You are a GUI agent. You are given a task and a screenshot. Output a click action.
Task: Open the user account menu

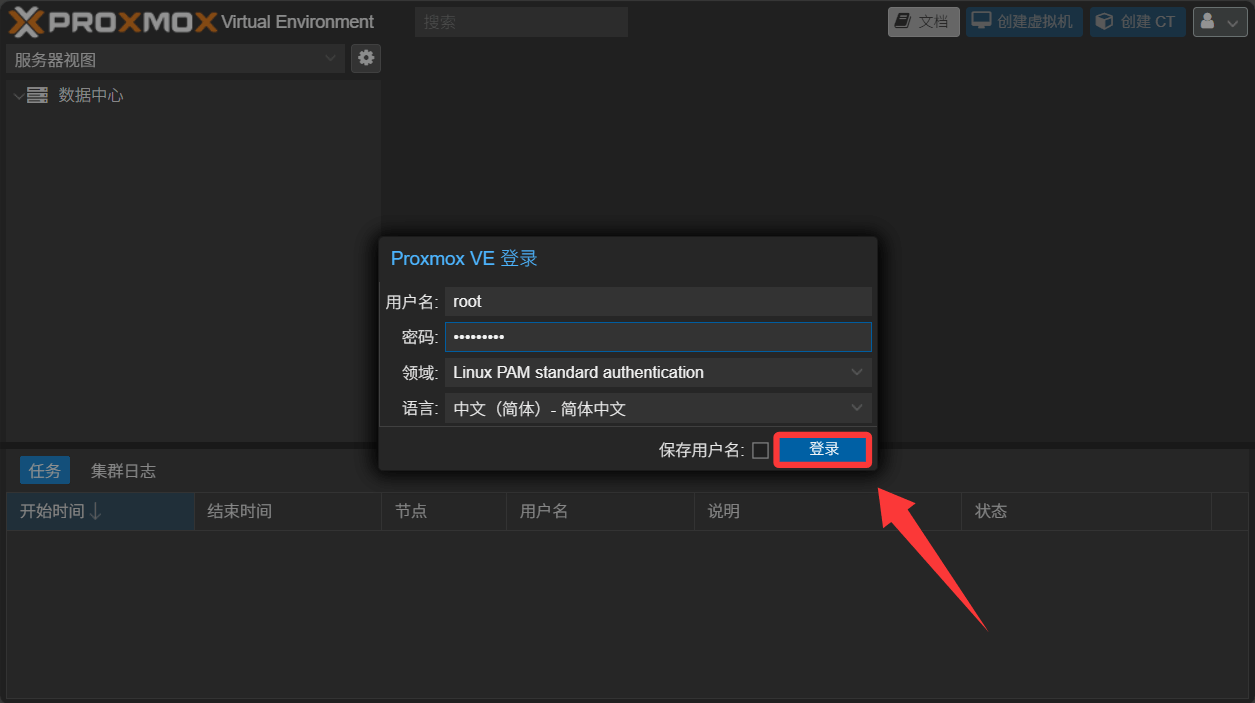point(1219,22)
